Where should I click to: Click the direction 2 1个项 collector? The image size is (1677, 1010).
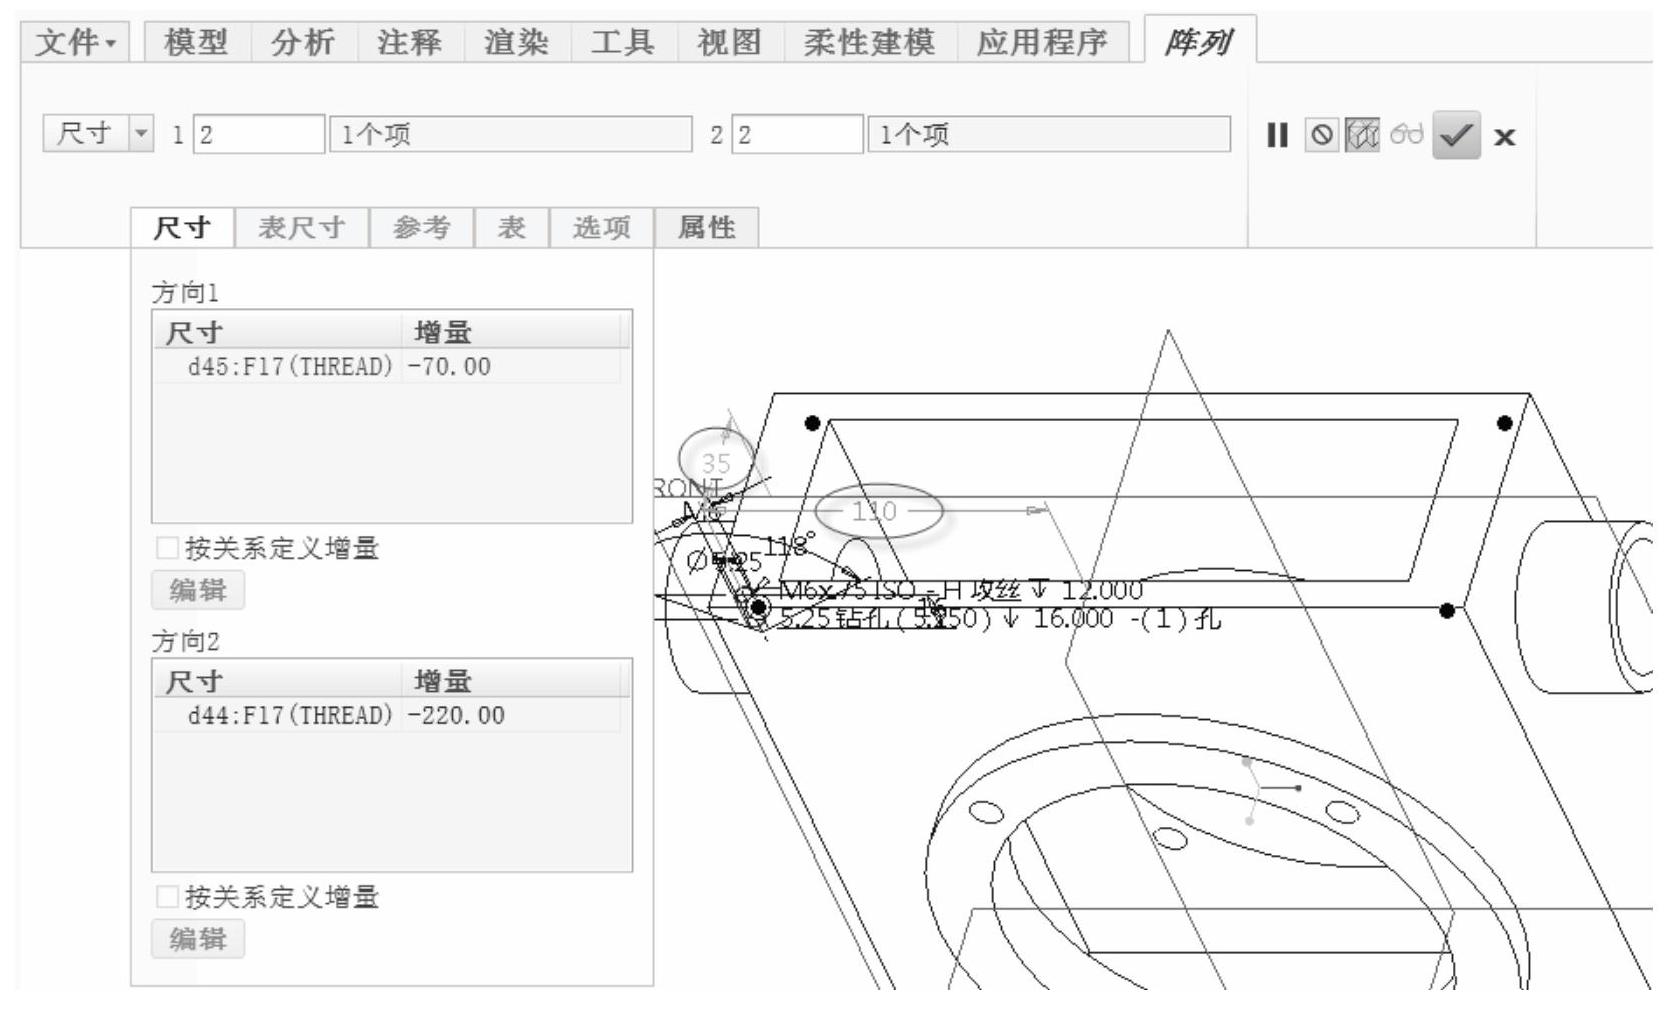tap(1049, 135)
